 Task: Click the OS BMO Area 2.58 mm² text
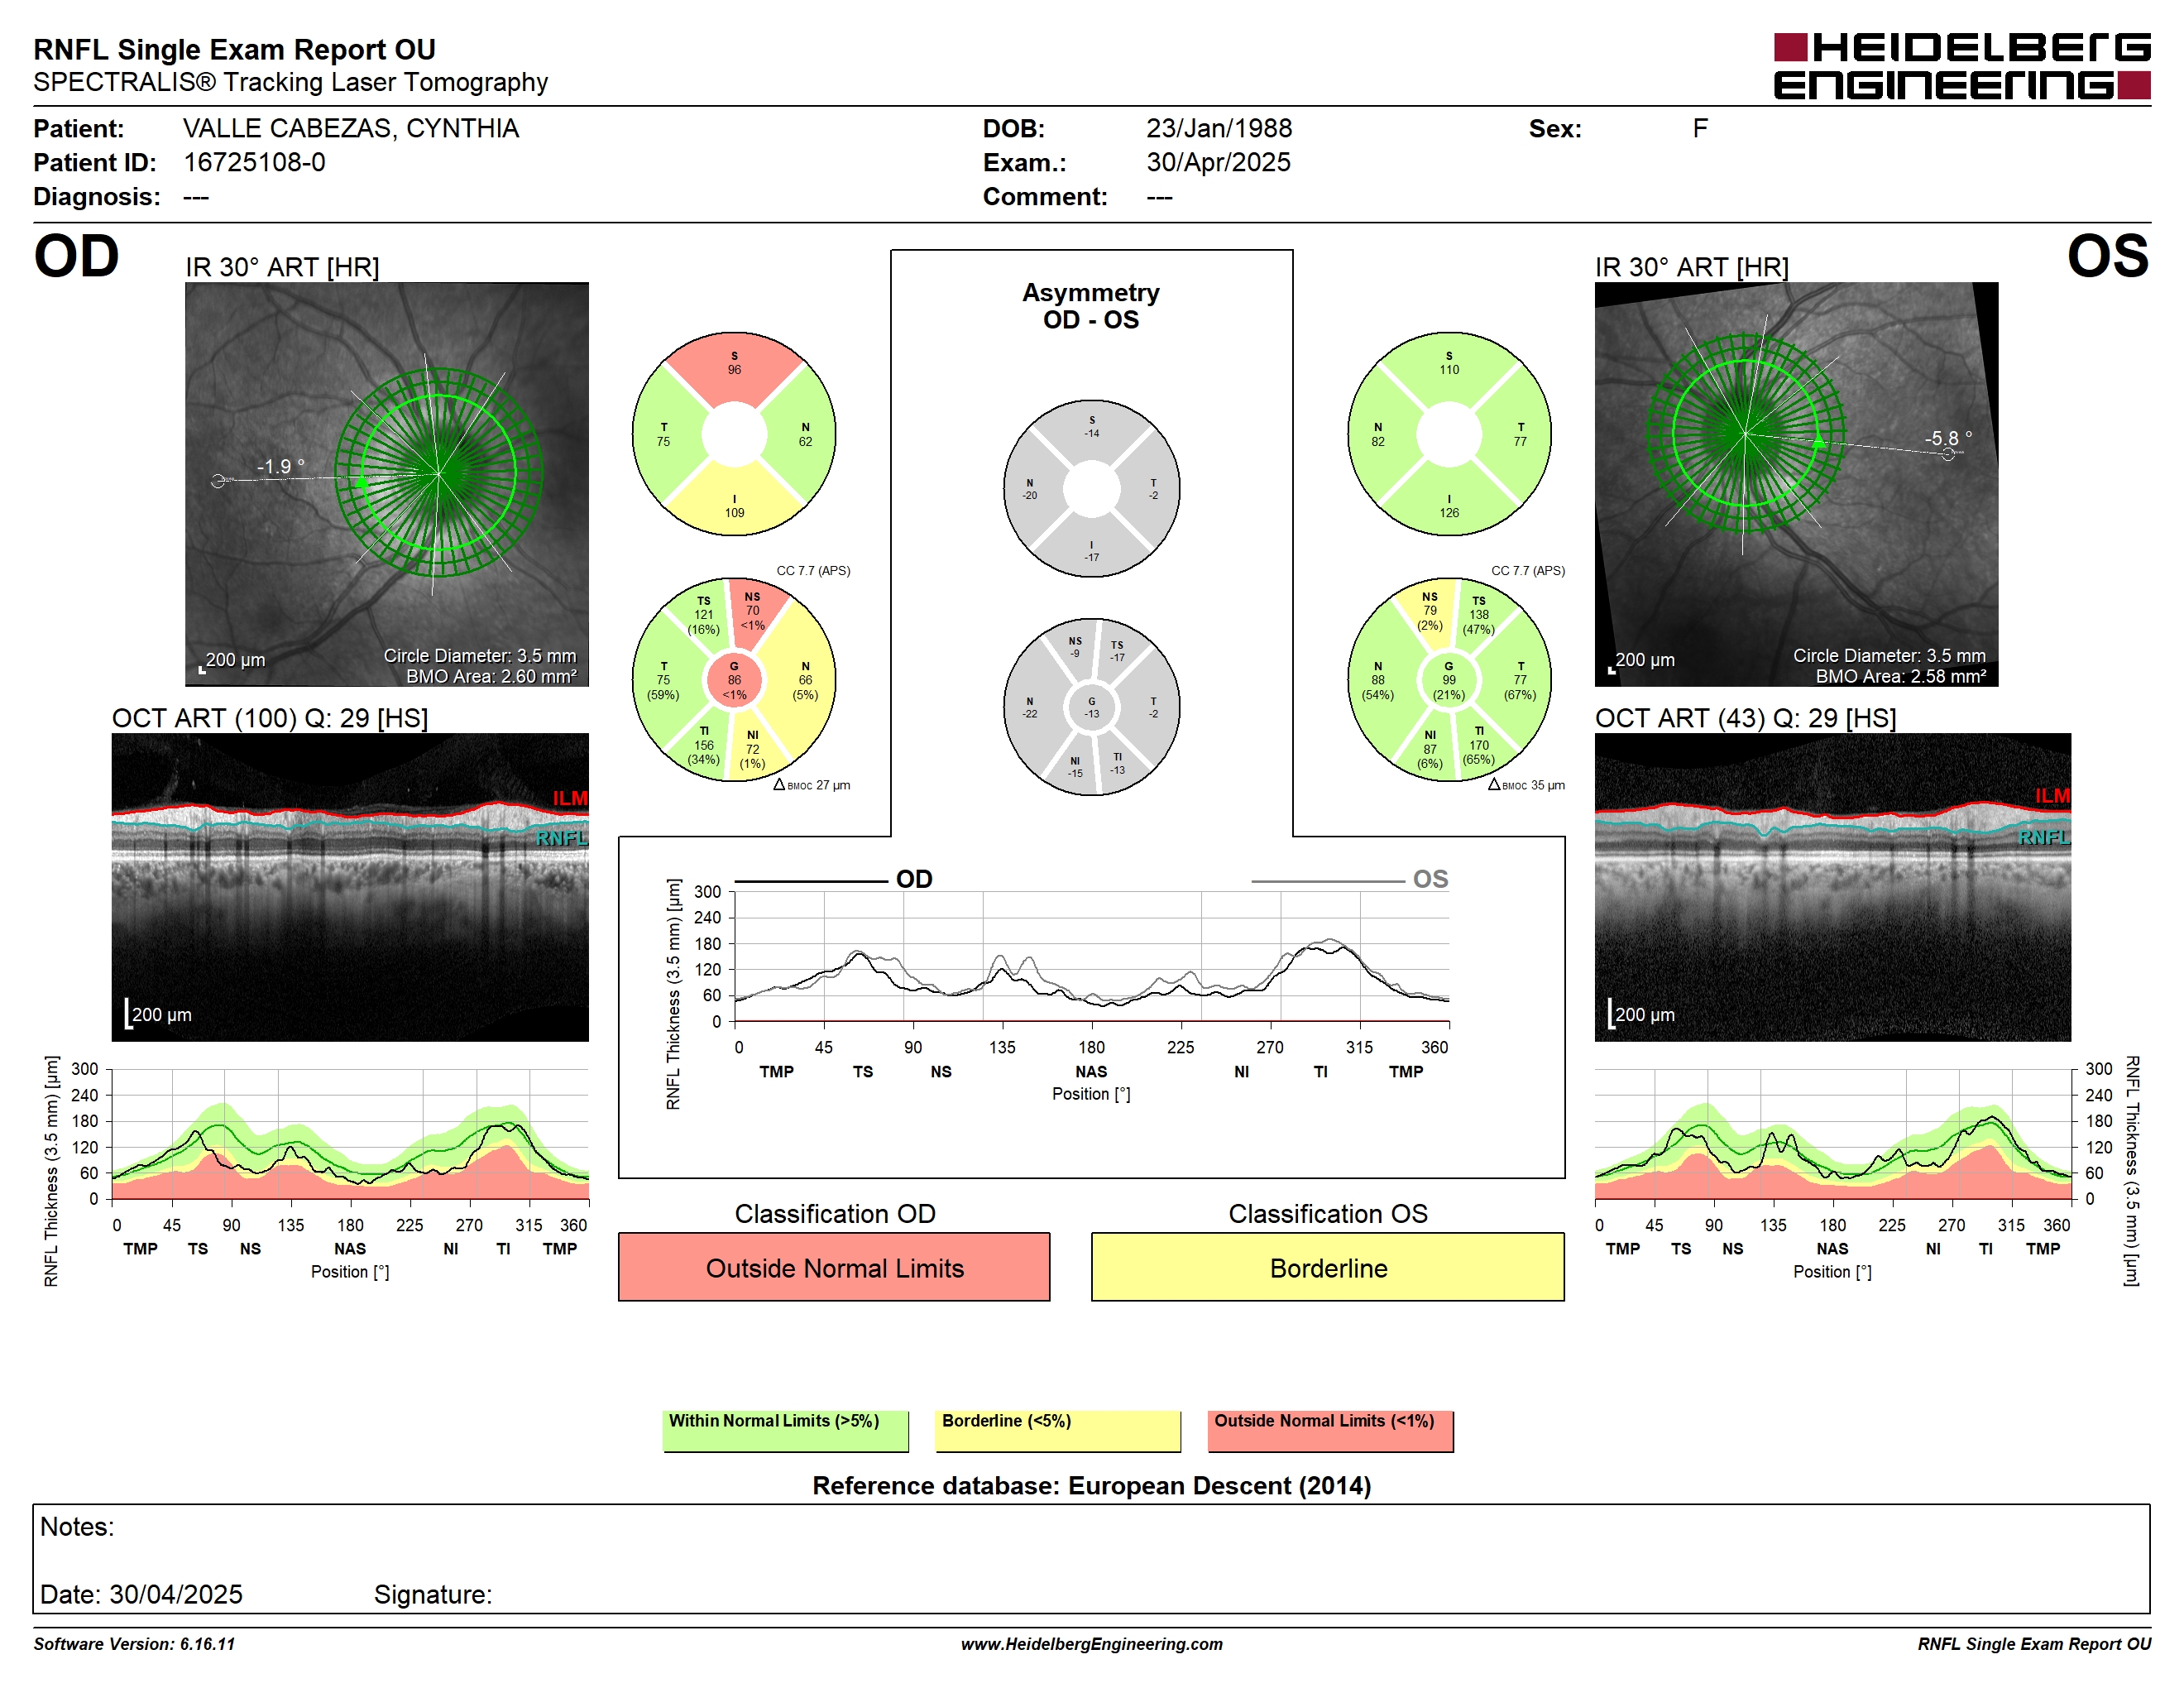(1901, 676)
